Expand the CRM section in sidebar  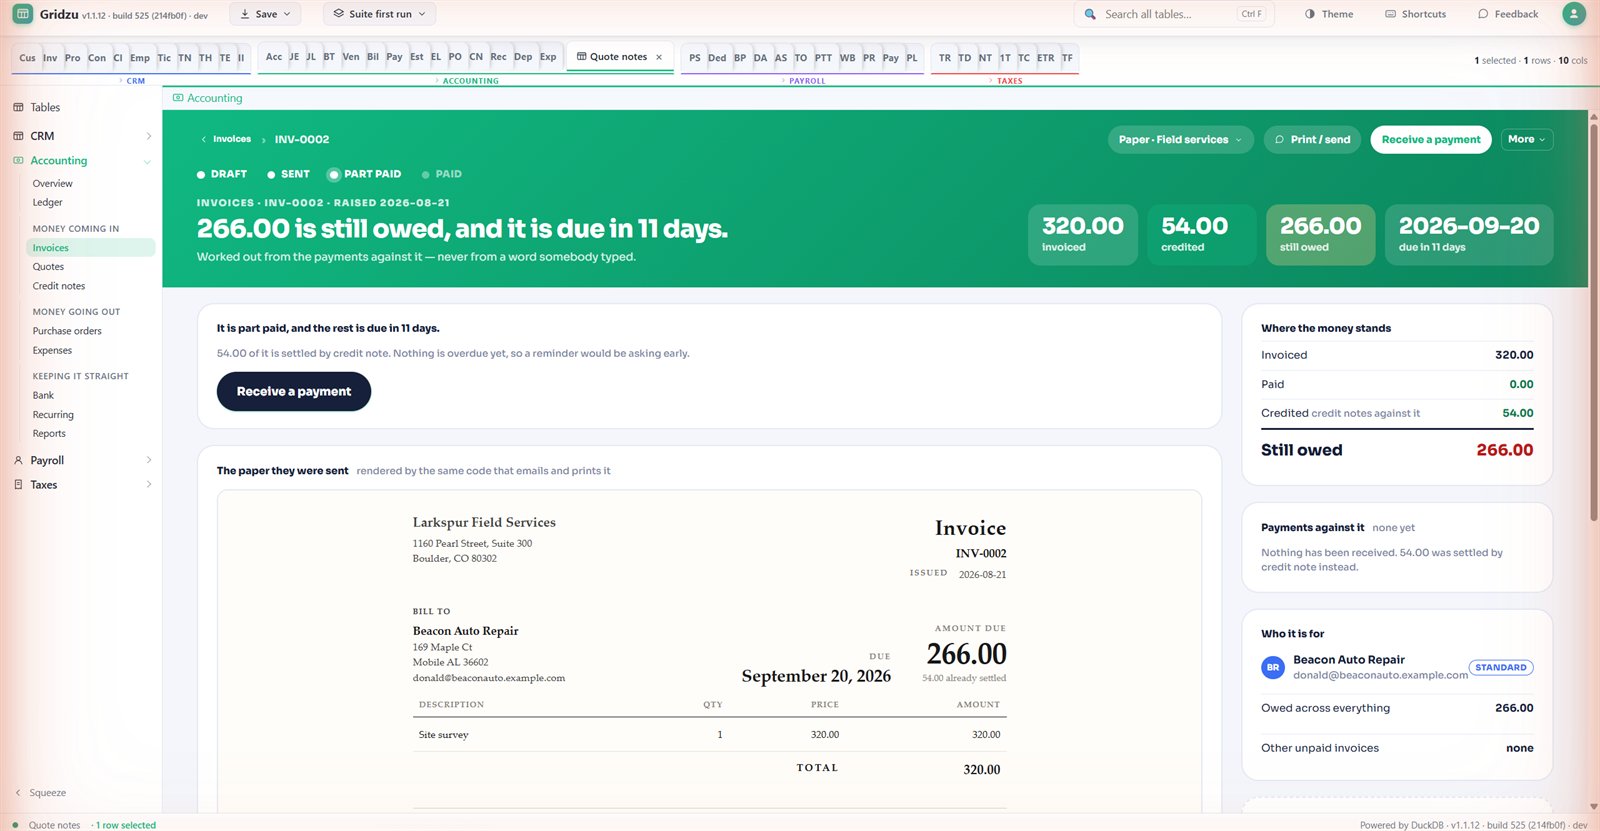(149, 136)
